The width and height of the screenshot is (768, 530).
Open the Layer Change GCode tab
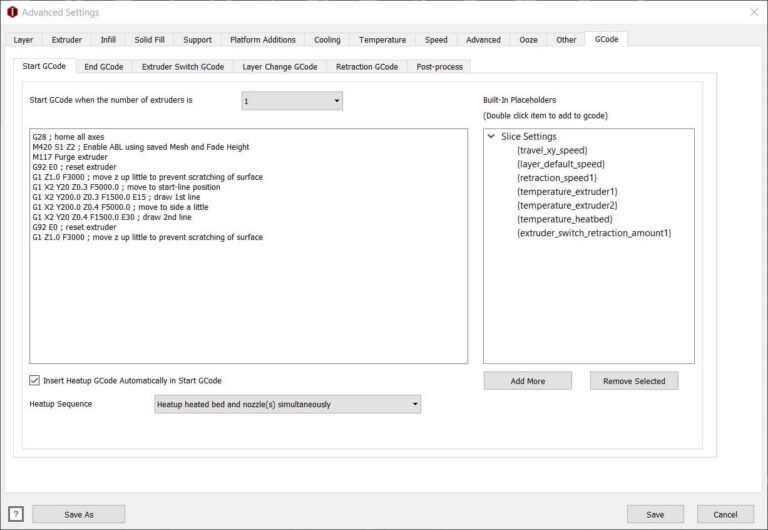280,67
